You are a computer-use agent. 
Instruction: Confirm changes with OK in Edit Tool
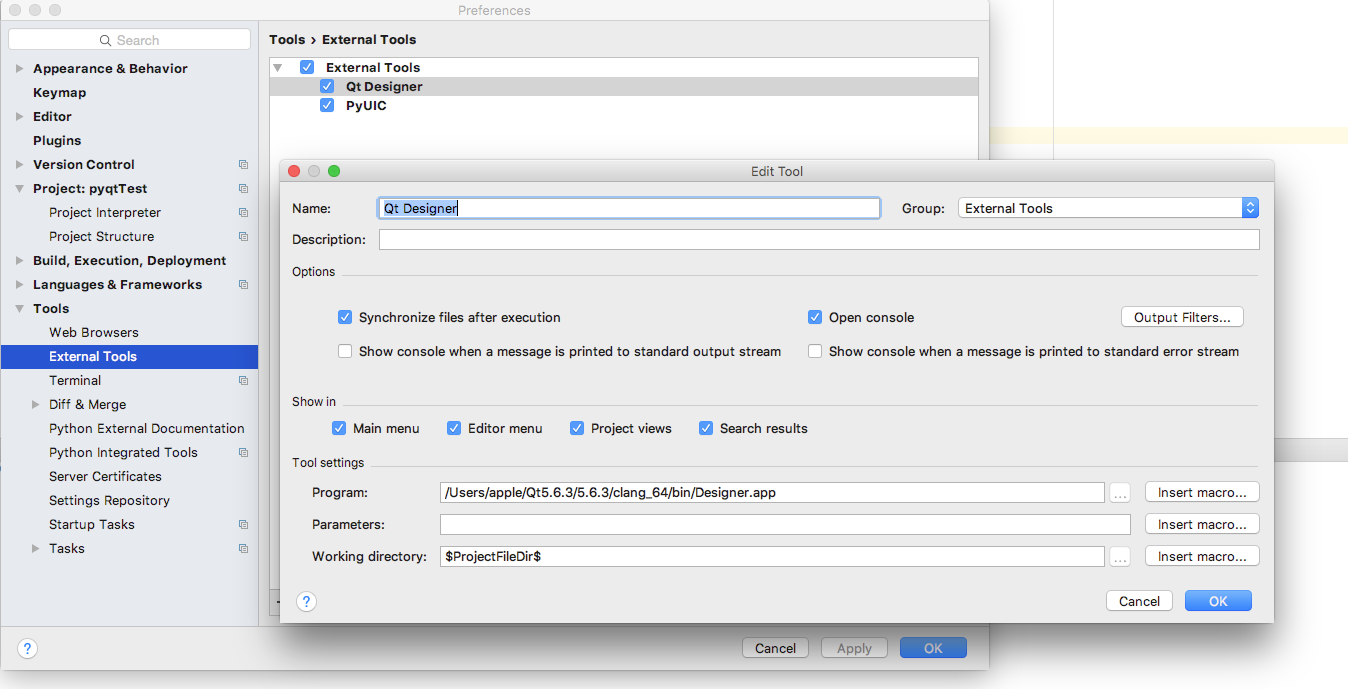[1218, 600]
